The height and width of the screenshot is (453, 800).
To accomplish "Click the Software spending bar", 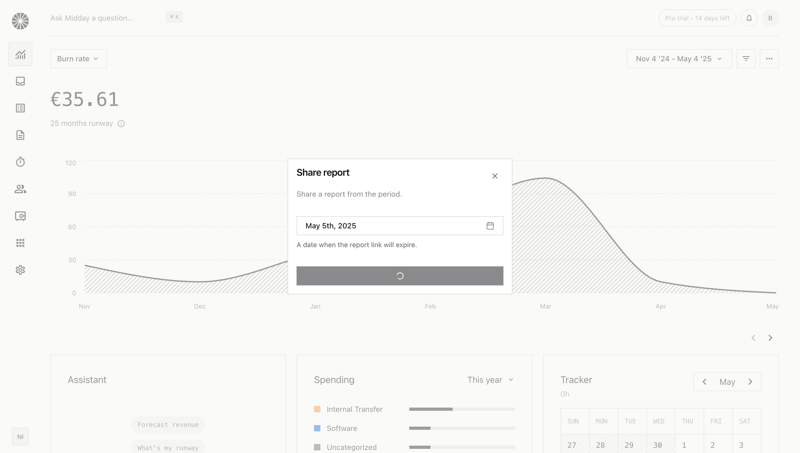I will [x=462, y=428].
